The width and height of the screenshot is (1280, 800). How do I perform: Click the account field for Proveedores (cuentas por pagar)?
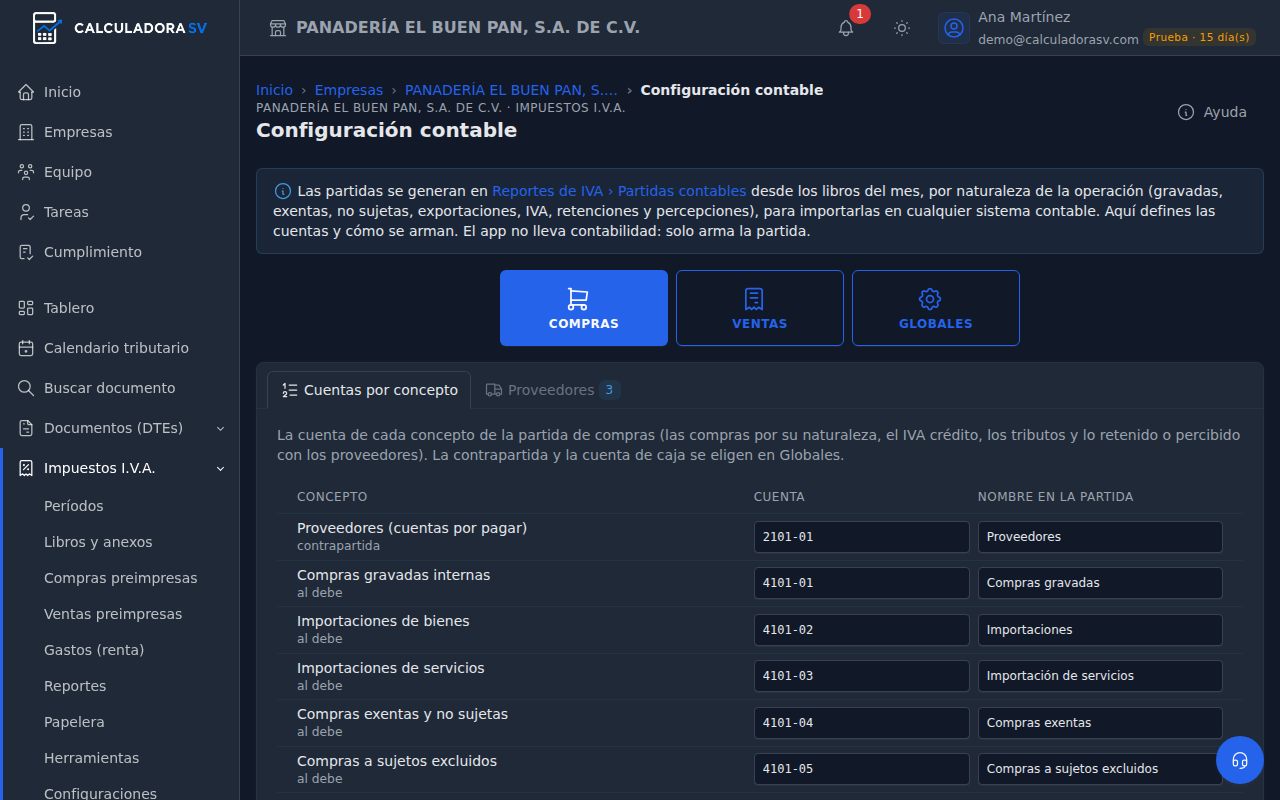click(862, 537)
